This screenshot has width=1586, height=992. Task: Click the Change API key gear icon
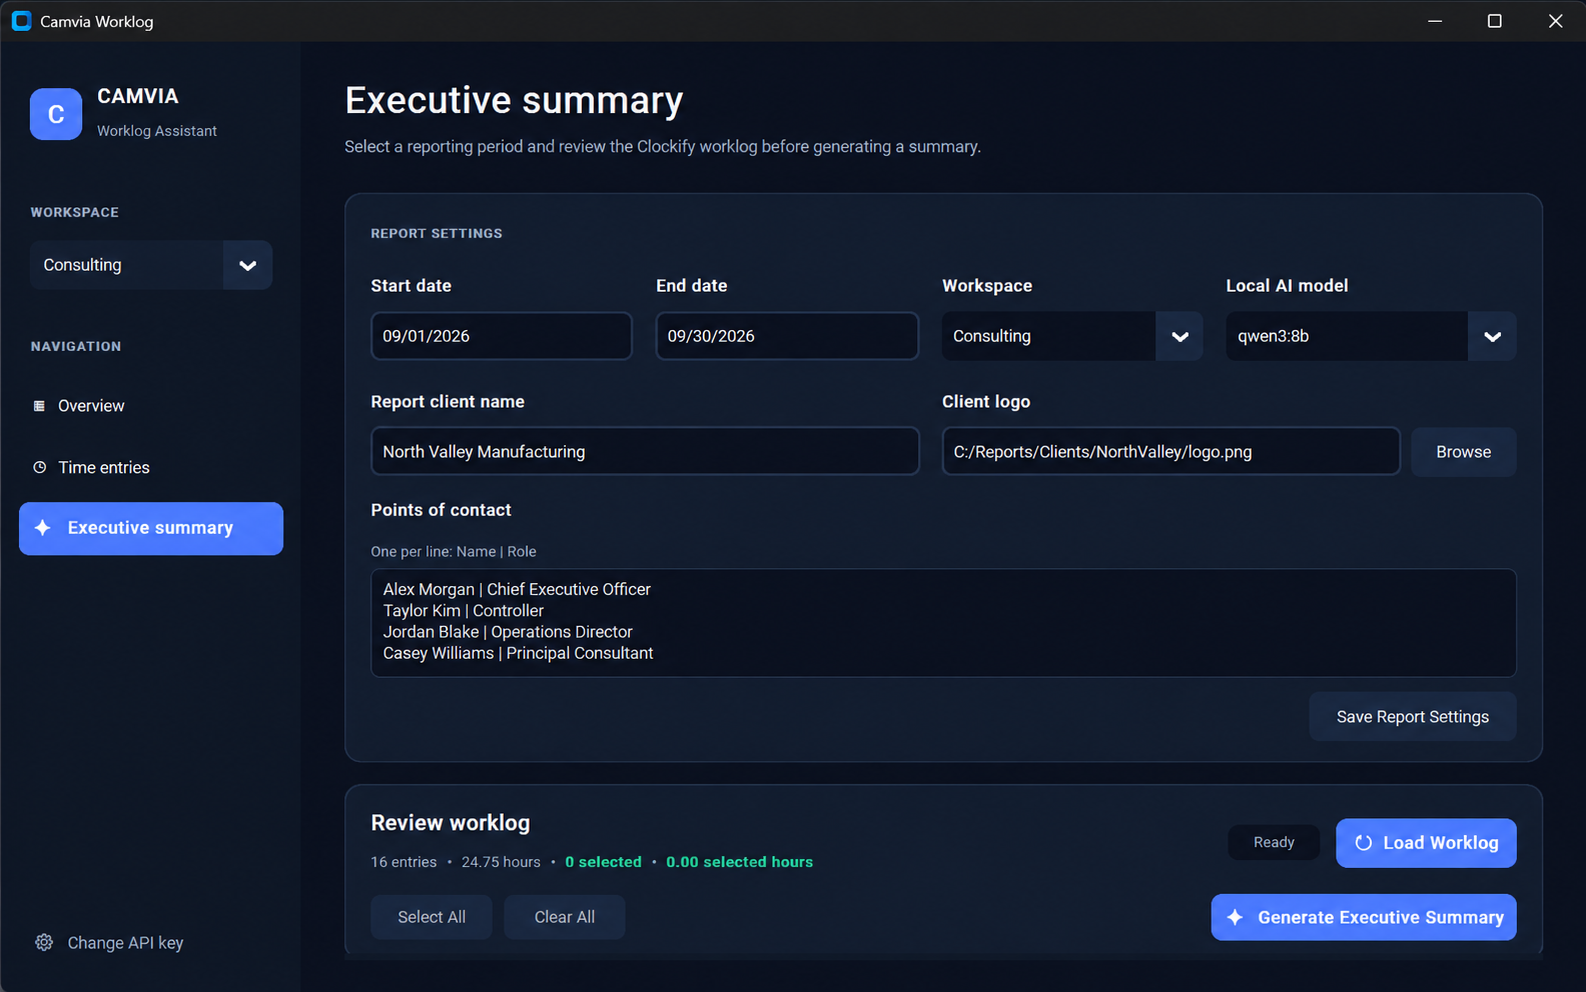(44, 942)
